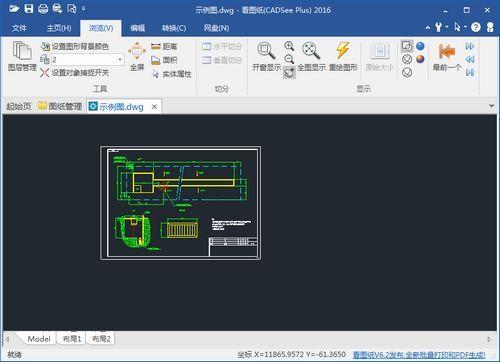Select the 布局1 layout tab
The image size is (500, 362).
72,339
